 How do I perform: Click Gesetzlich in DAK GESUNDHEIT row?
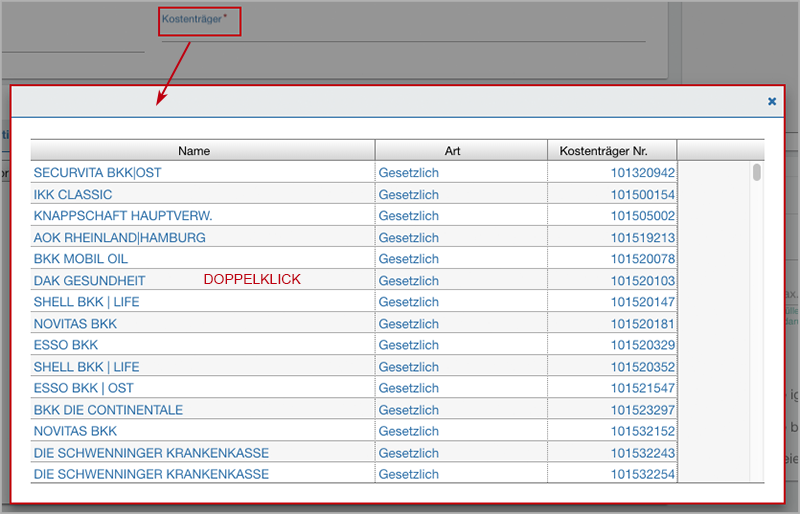(x=409, y=281)
